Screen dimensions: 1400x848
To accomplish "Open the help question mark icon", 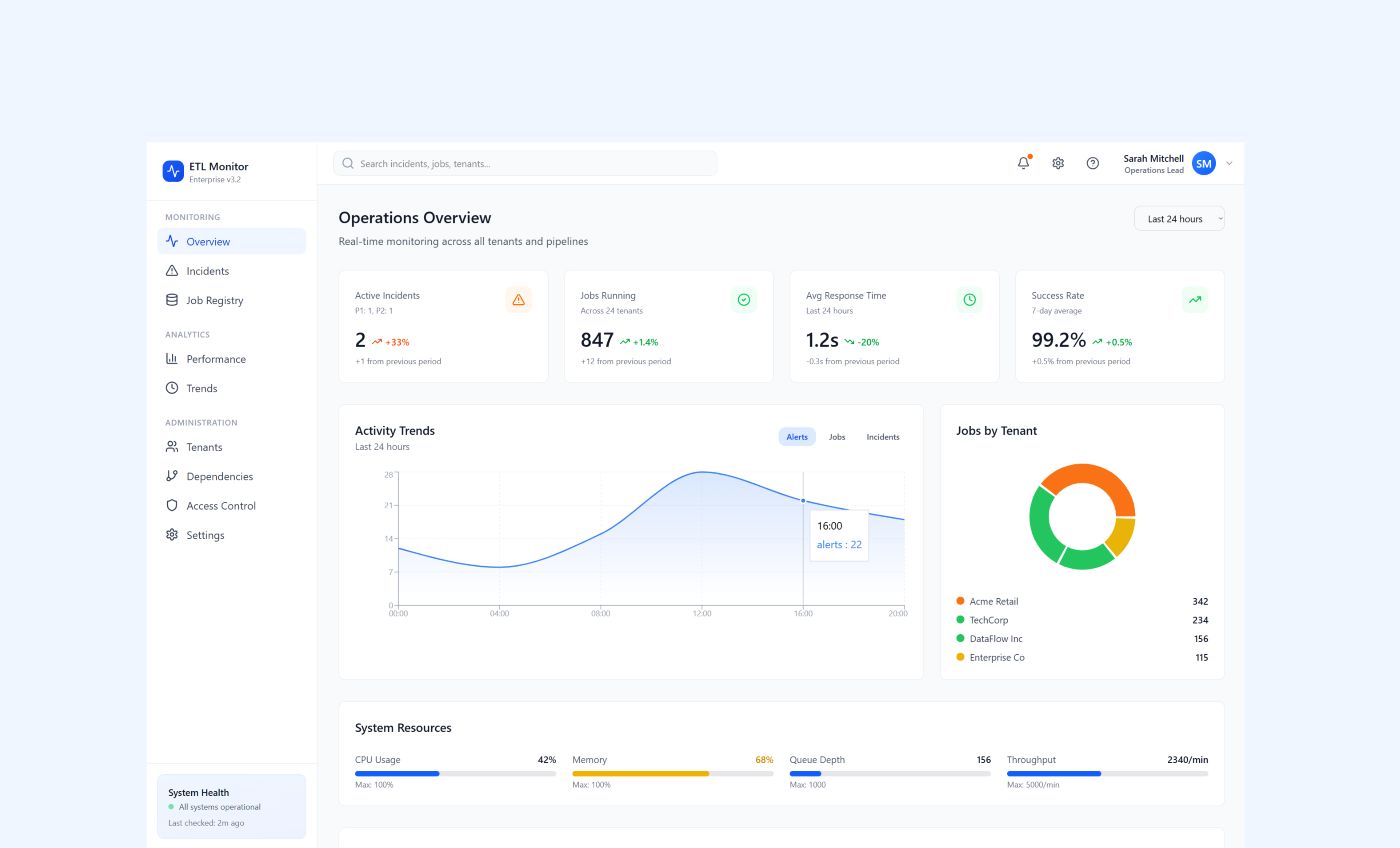I will [x=1093, y=163].
